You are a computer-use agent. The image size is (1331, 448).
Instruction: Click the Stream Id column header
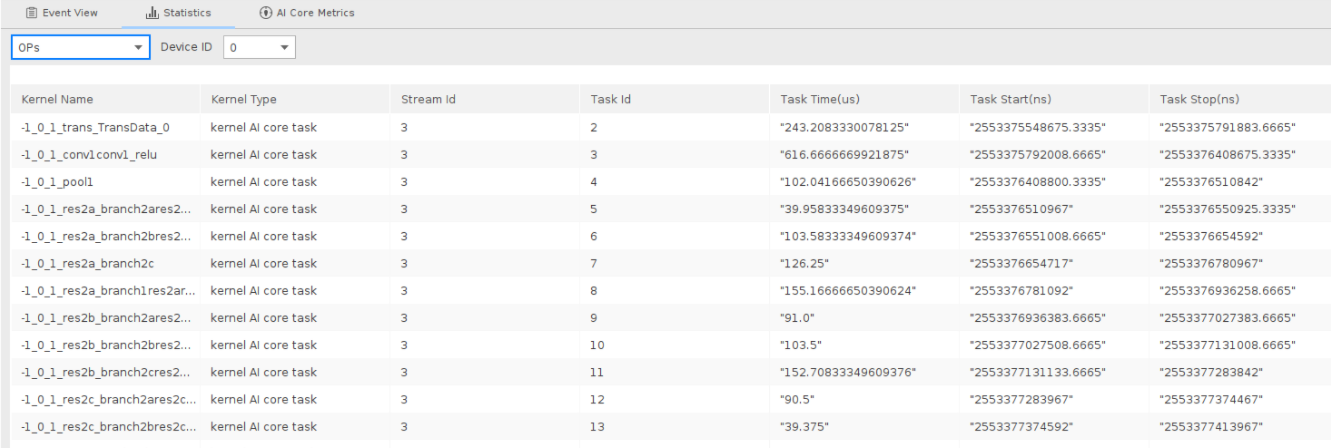click(428, 99)
